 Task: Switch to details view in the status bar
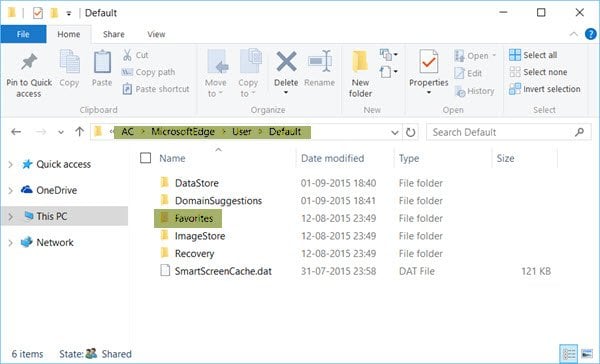(569, 353)
